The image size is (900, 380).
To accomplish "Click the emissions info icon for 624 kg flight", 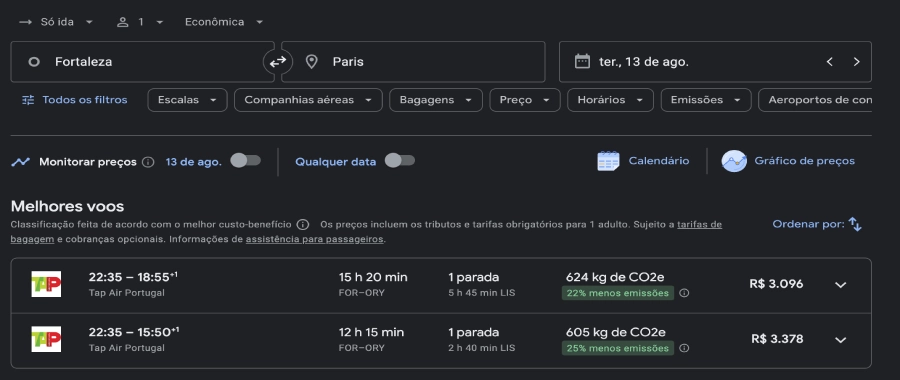I will click(684, 293).
